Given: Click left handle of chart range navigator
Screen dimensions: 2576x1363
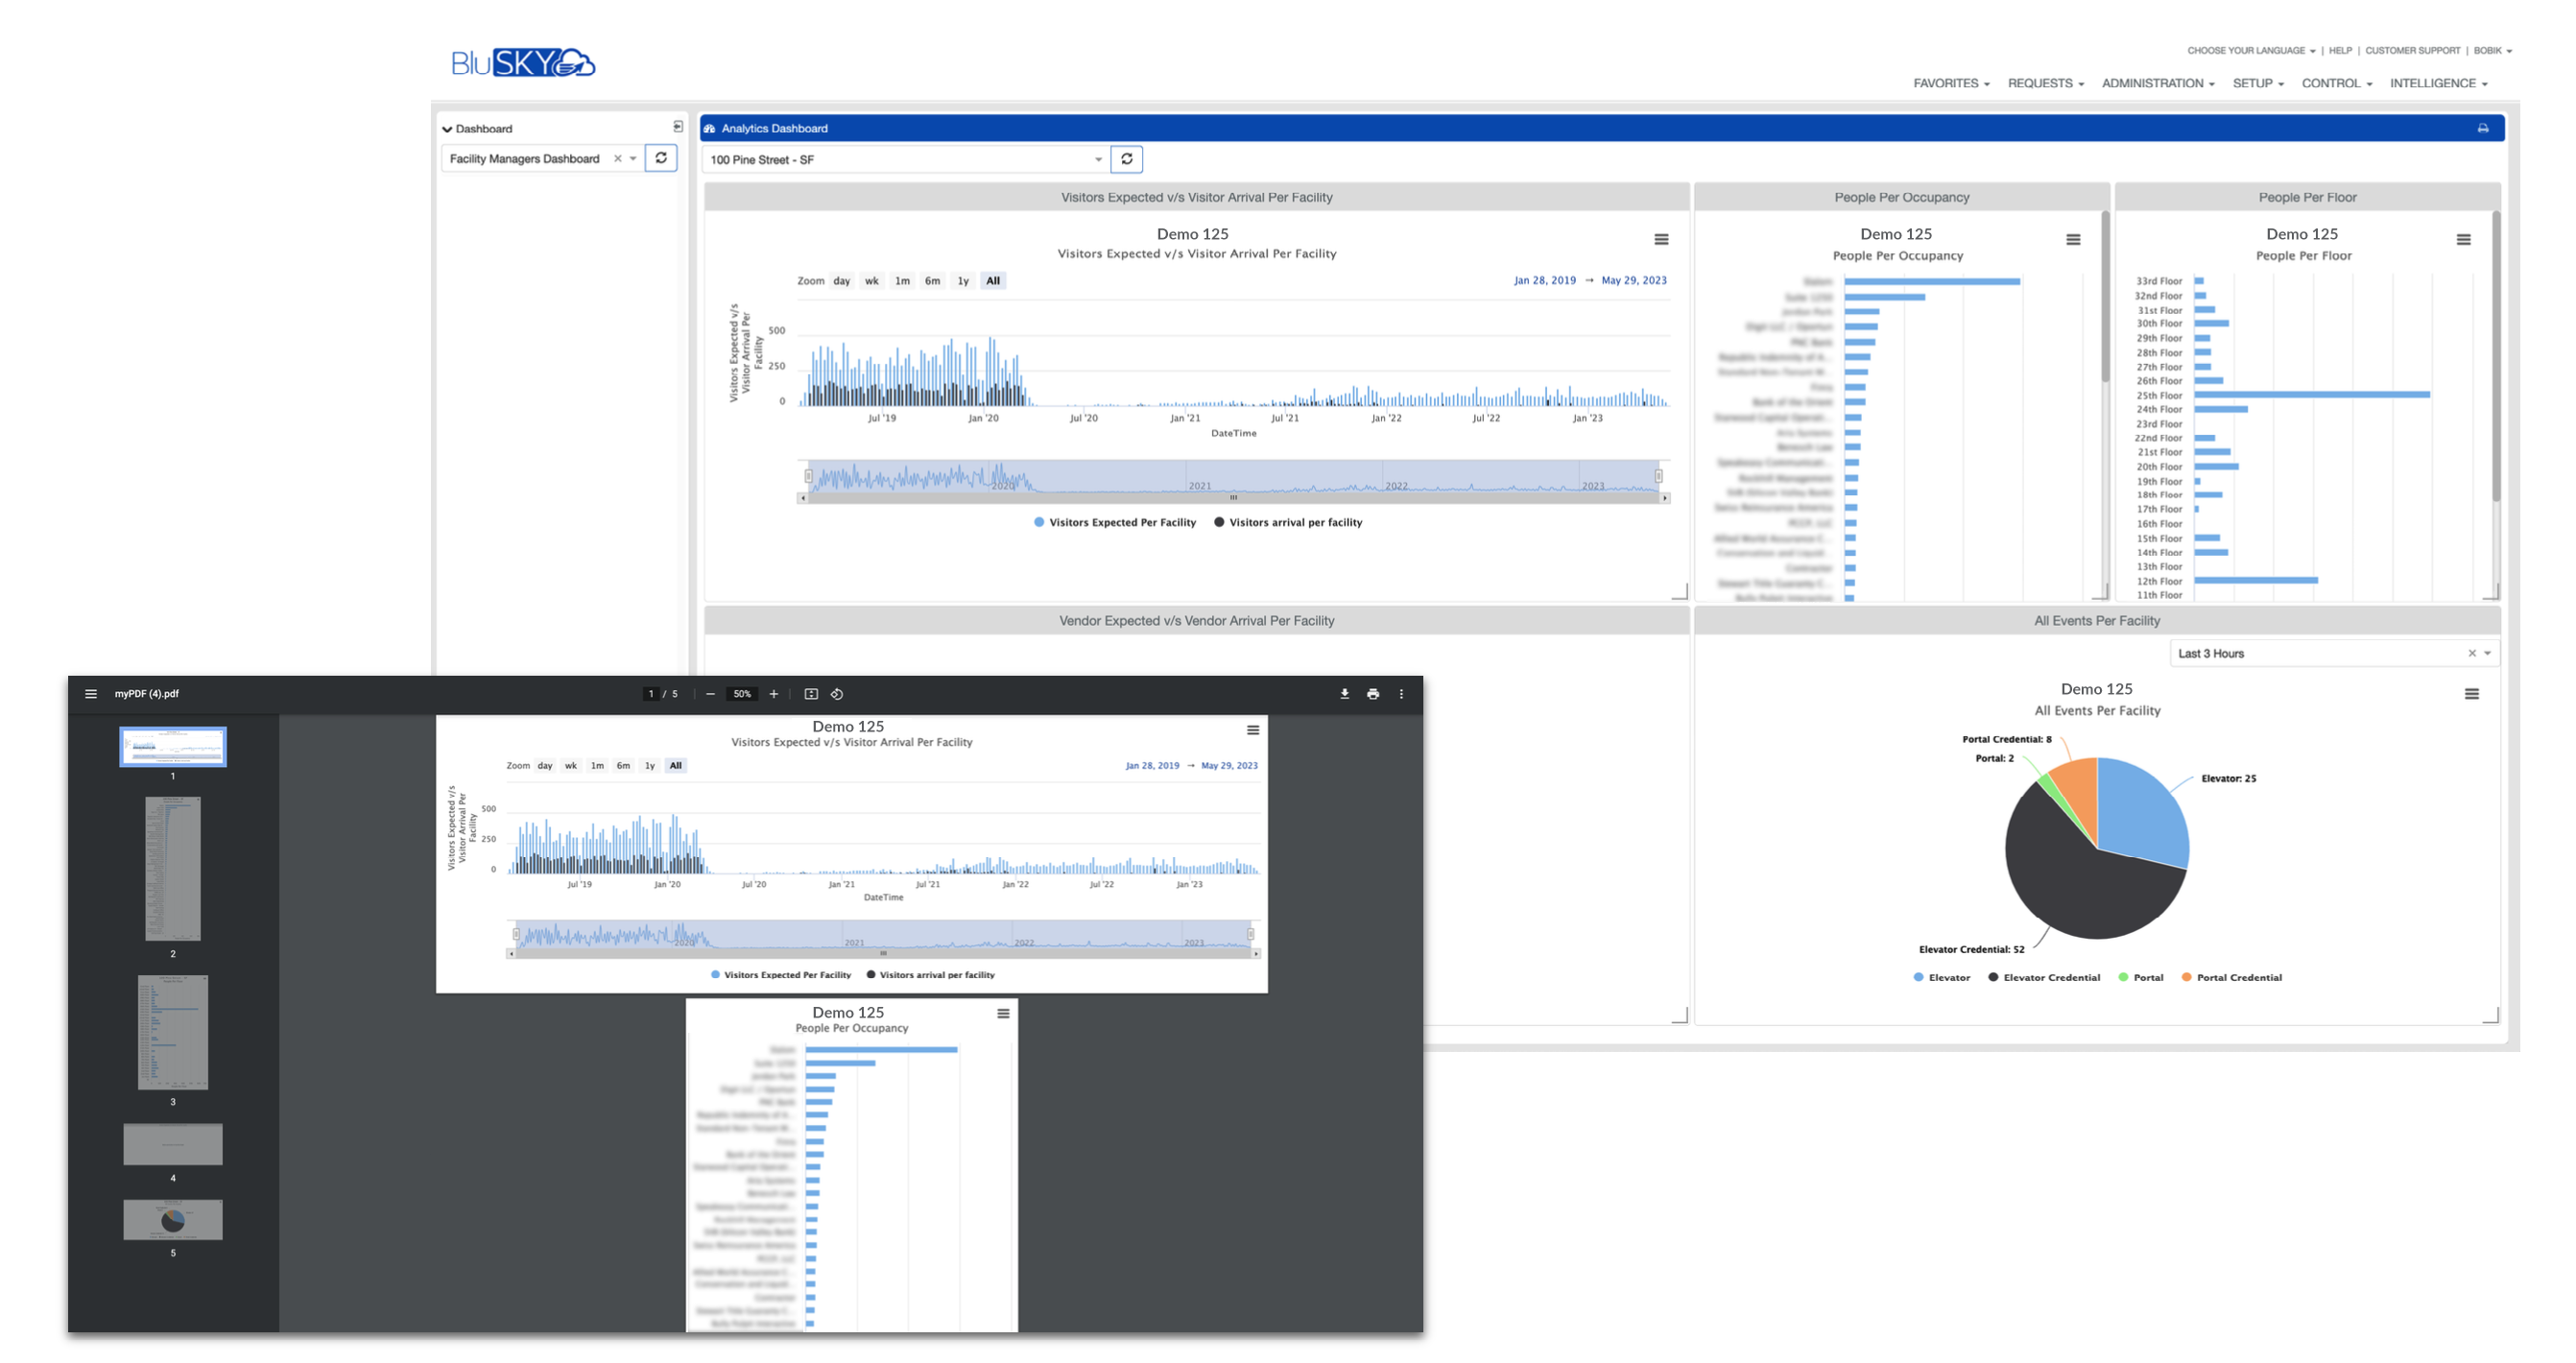Looking at the screenshot, I should pos(808,476).
